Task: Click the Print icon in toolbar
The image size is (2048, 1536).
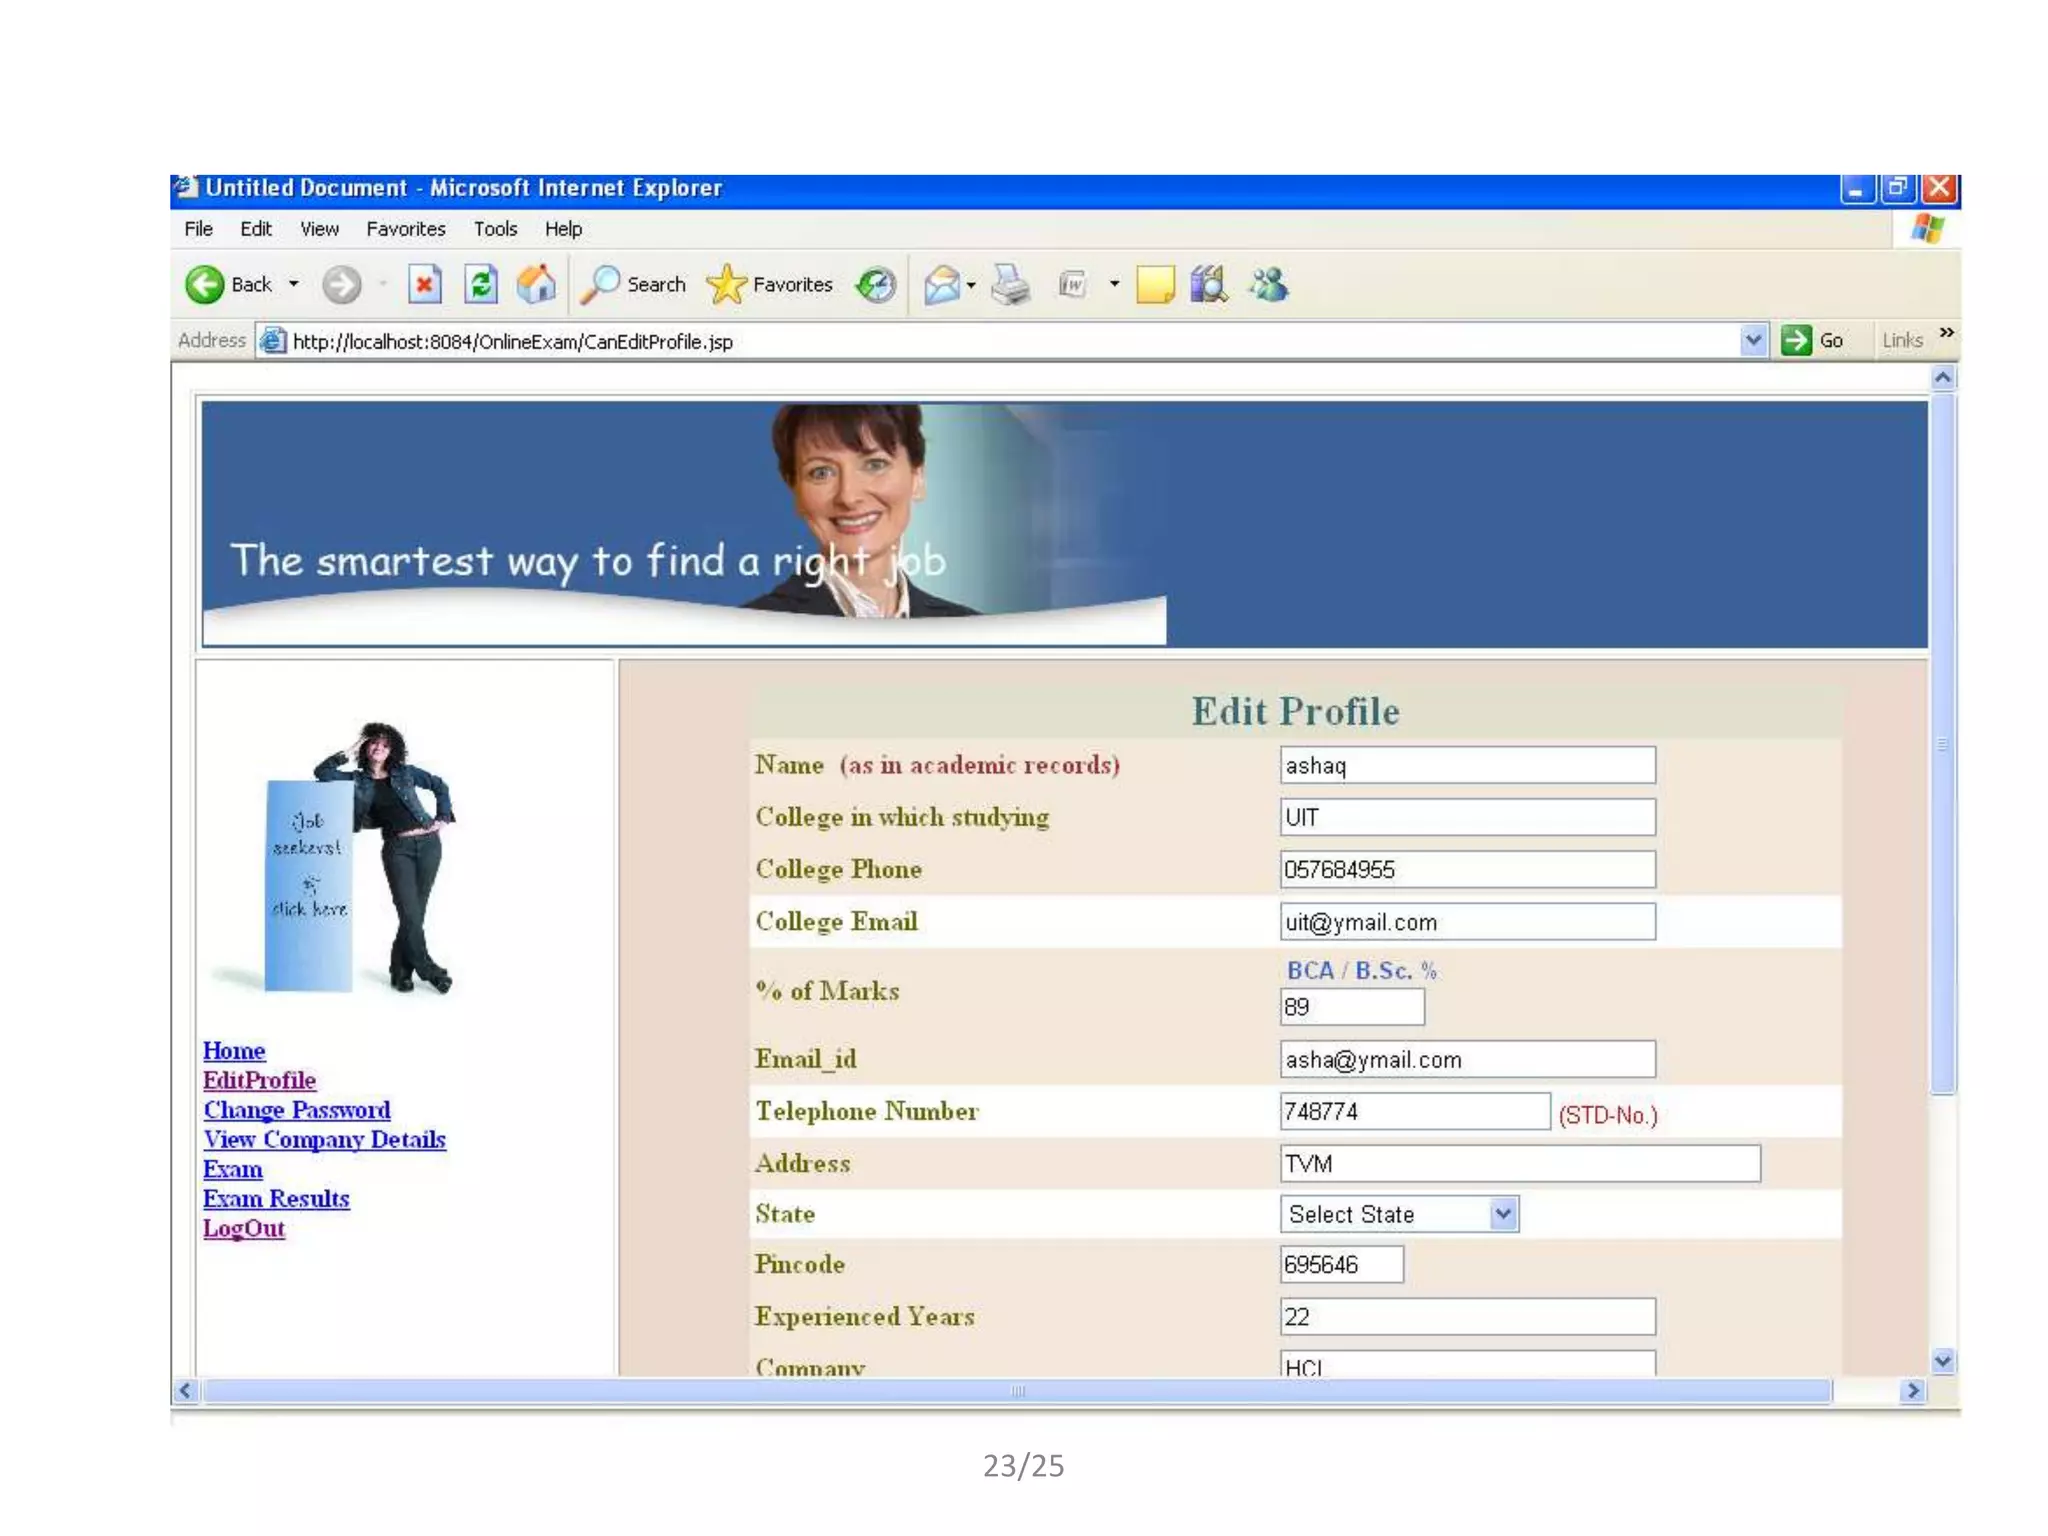Action: point(1010,285)
